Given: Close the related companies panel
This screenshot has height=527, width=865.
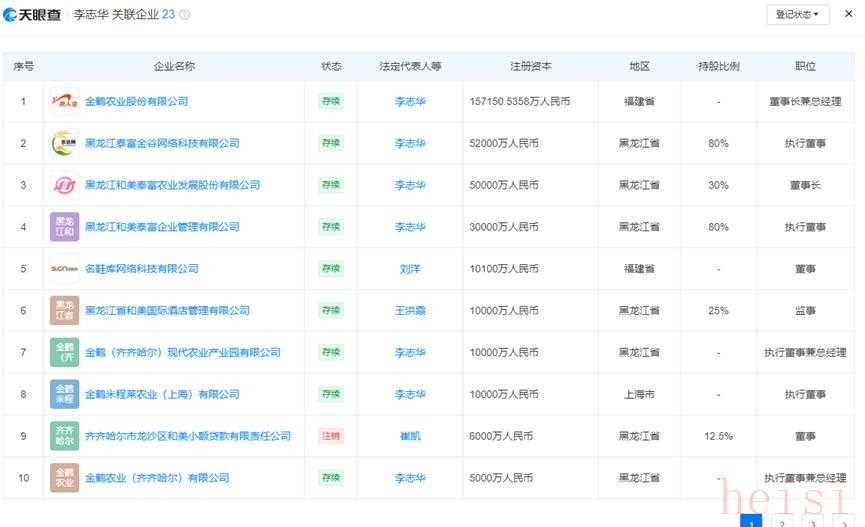Looking at the screenshot, I should pos(848,15).
